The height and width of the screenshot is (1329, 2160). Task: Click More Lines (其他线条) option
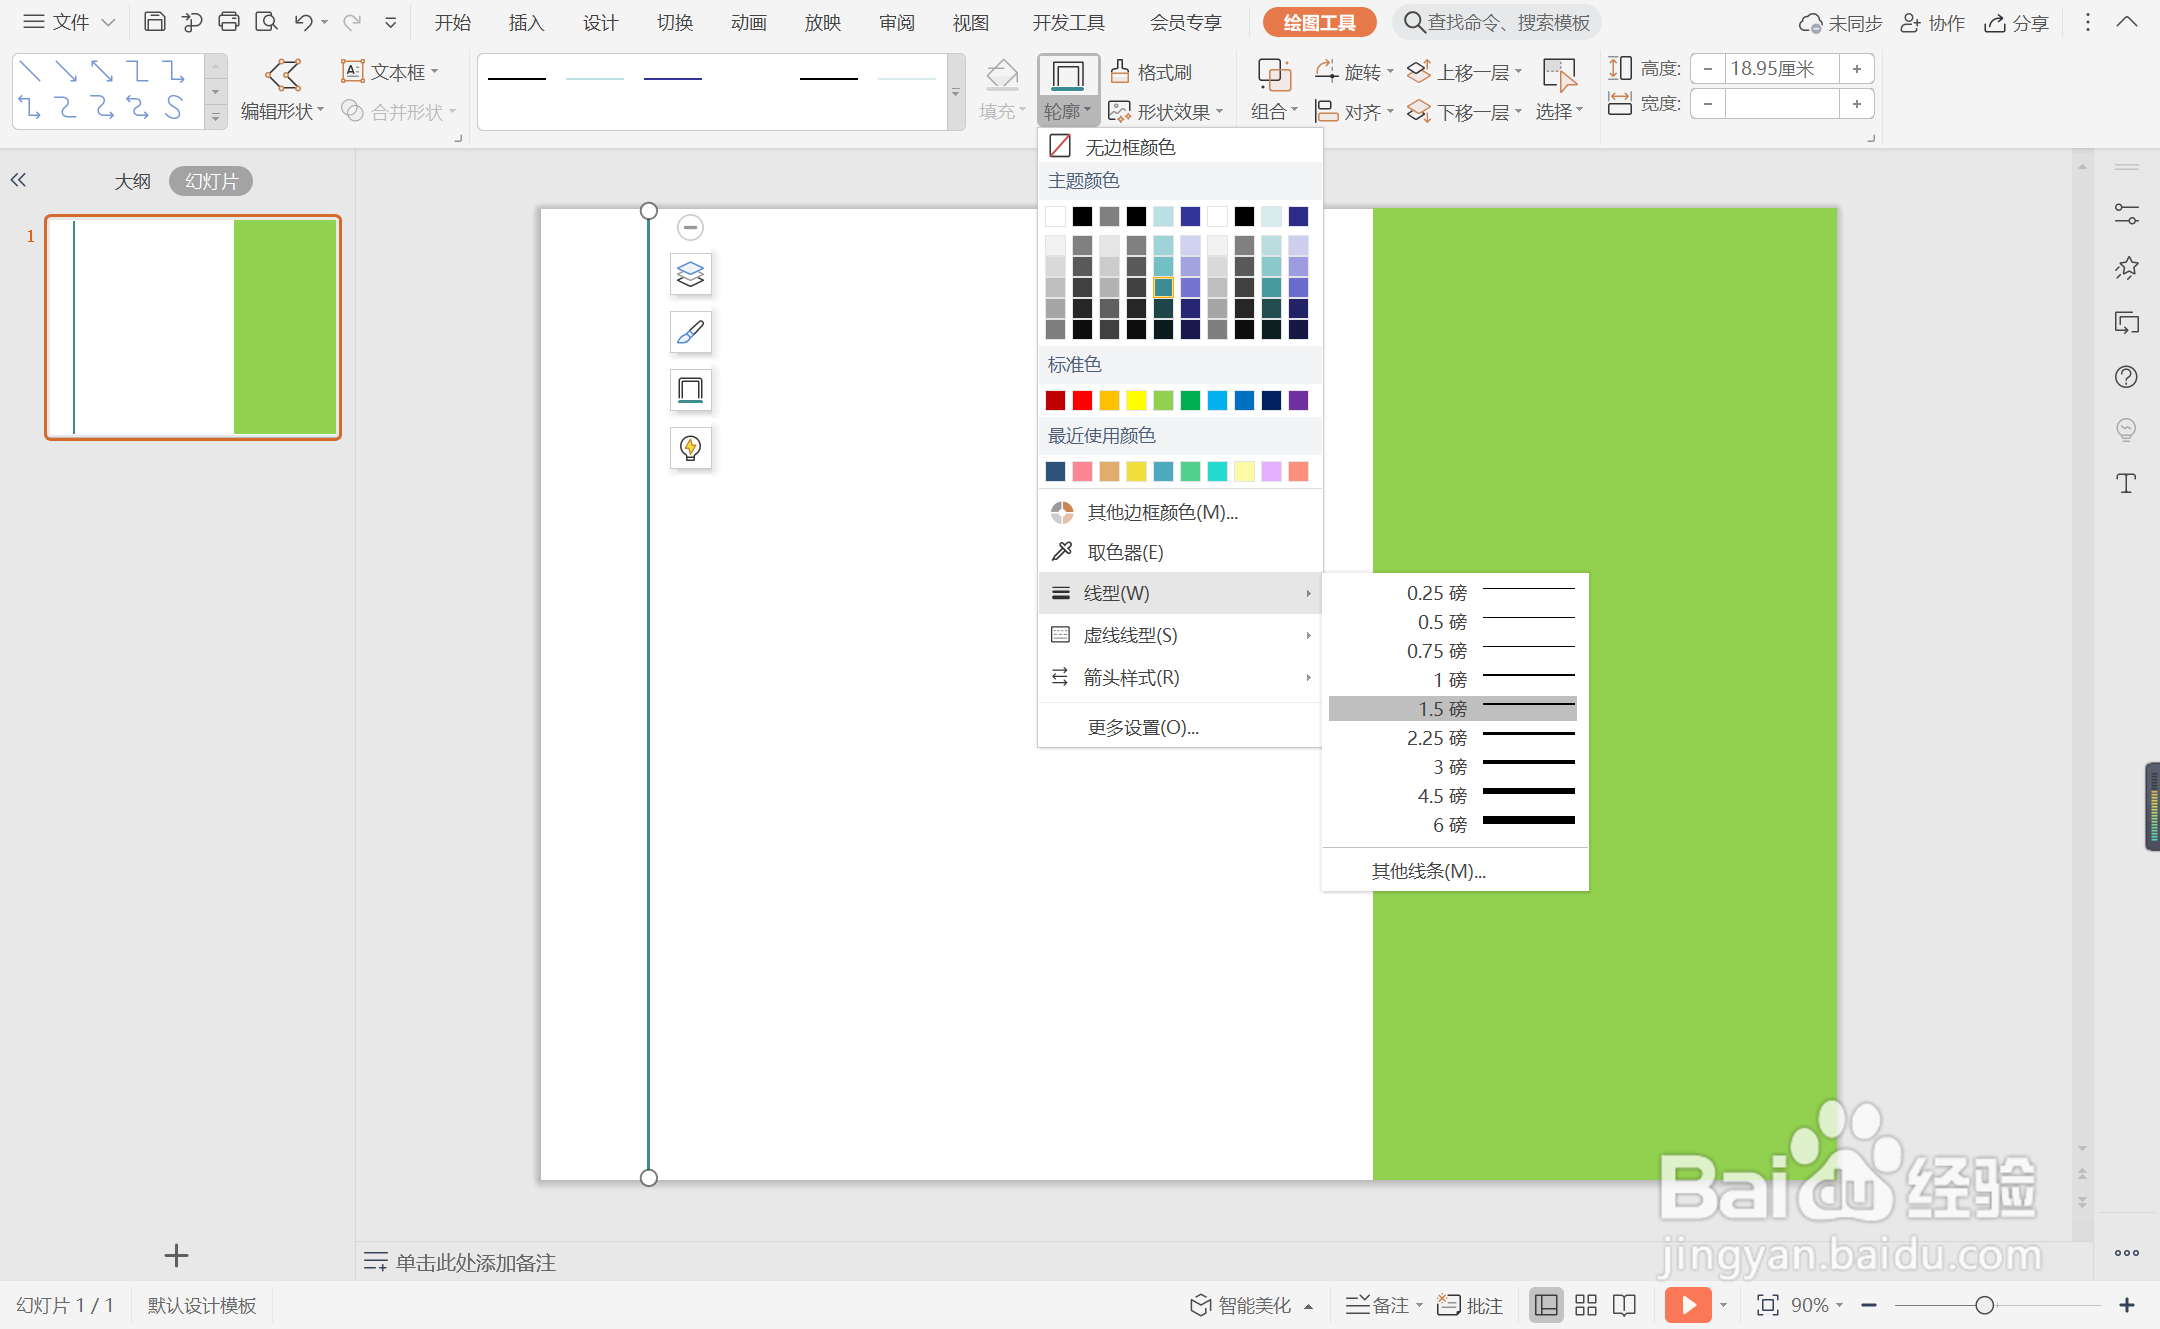tap(1428, 871)
